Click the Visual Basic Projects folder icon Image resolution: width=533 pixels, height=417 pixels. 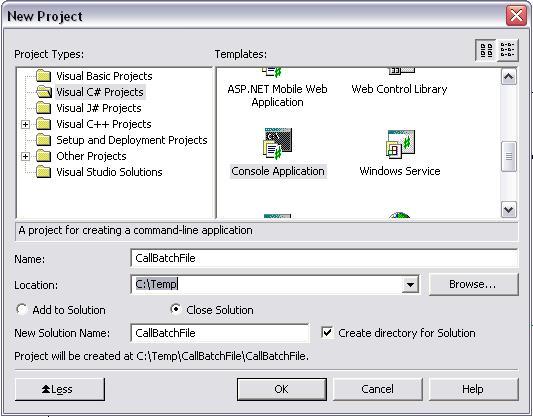click(x=44, y=76)
